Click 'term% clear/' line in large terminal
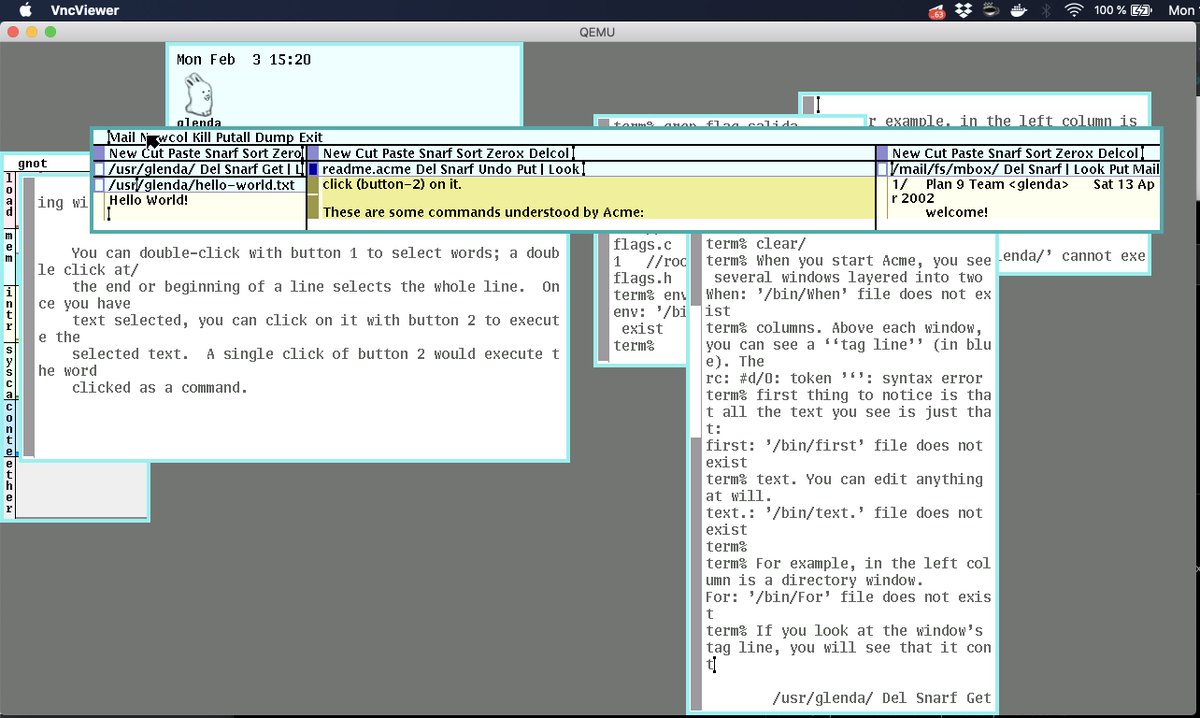Viewport: 1200px width, 718px height. (x=755, y=243)
